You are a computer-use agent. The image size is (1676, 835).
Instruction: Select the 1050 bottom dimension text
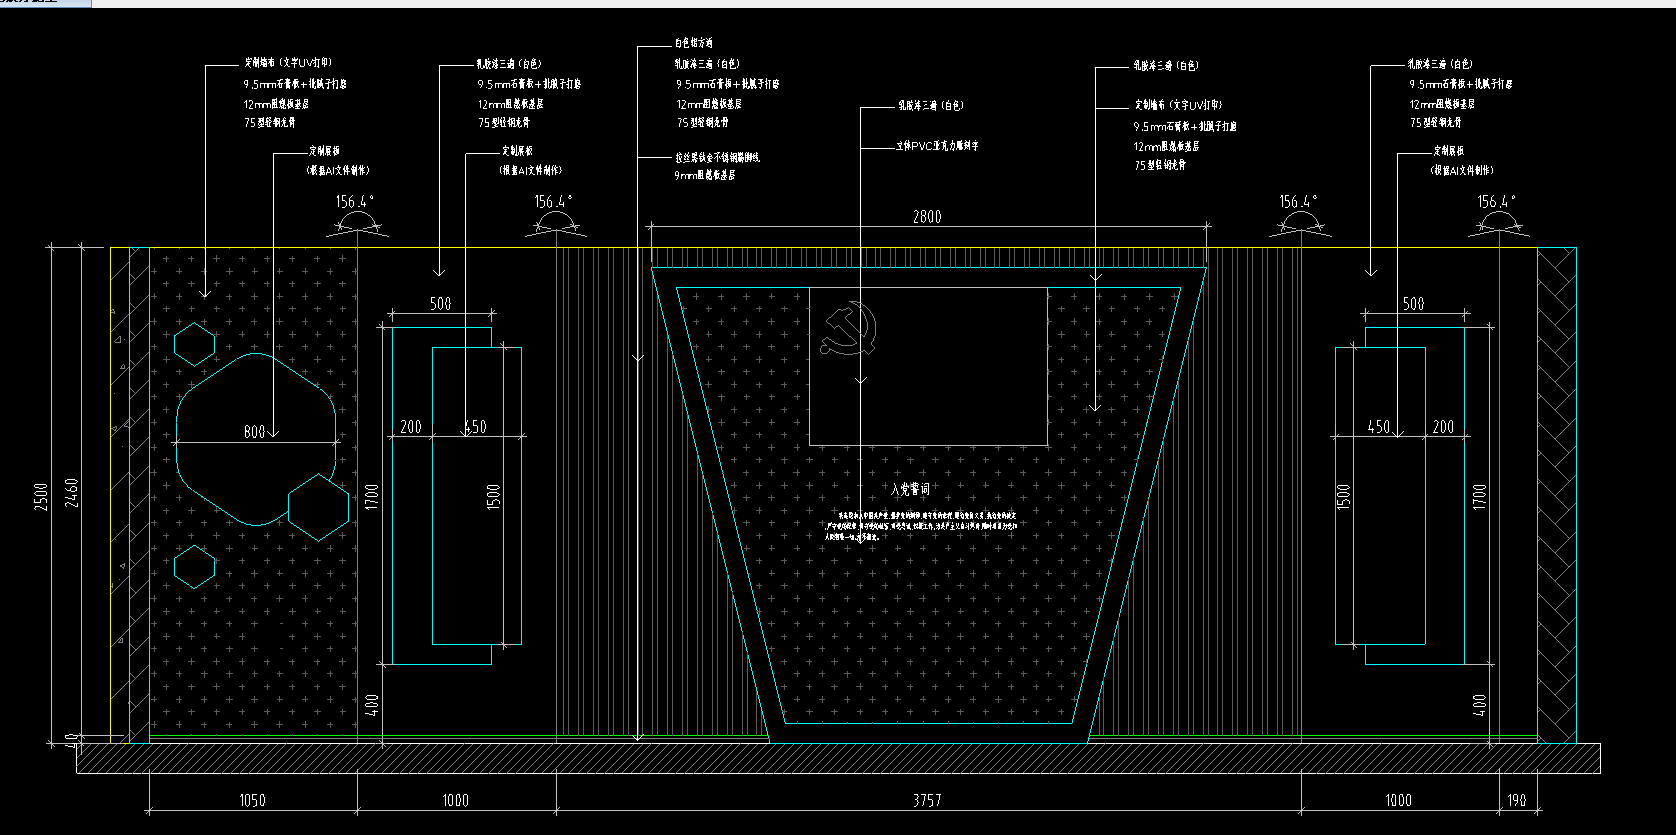point(252,800)
